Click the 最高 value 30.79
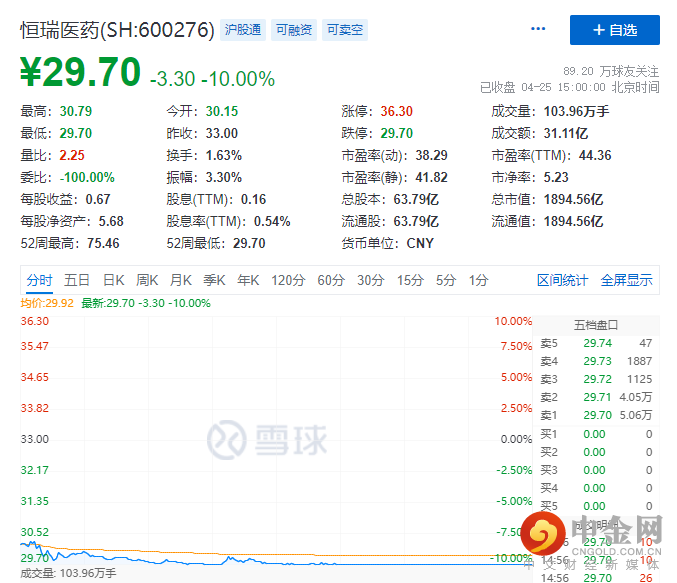The width and height of the screenshot is (677, 583). pos(76,111)
